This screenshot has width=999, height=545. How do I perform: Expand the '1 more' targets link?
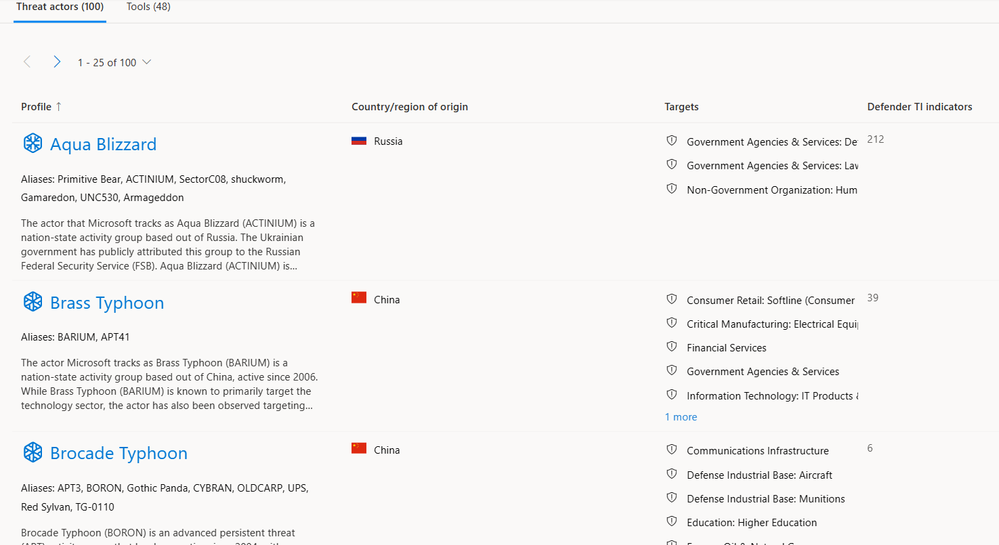681,417
